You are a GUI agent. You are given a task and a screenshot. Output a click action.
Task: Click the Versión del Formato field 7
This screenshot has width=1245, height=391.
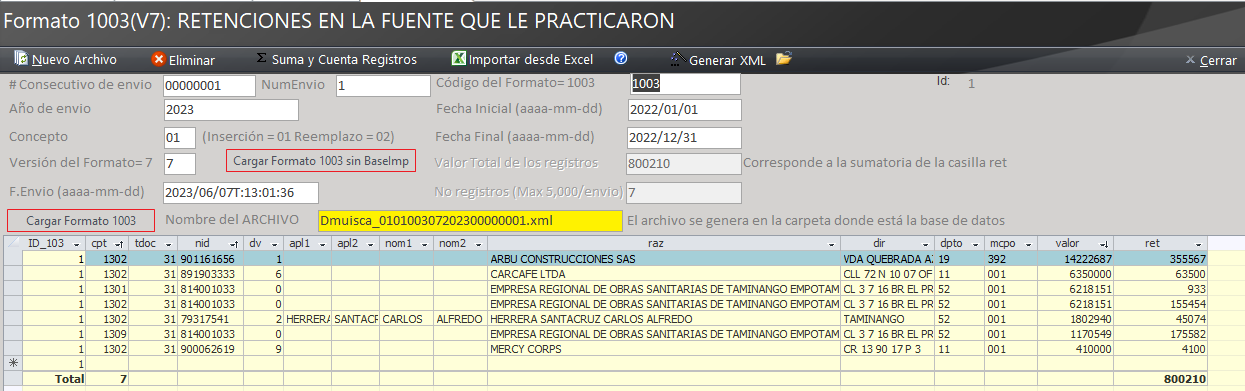click(179, 163)
